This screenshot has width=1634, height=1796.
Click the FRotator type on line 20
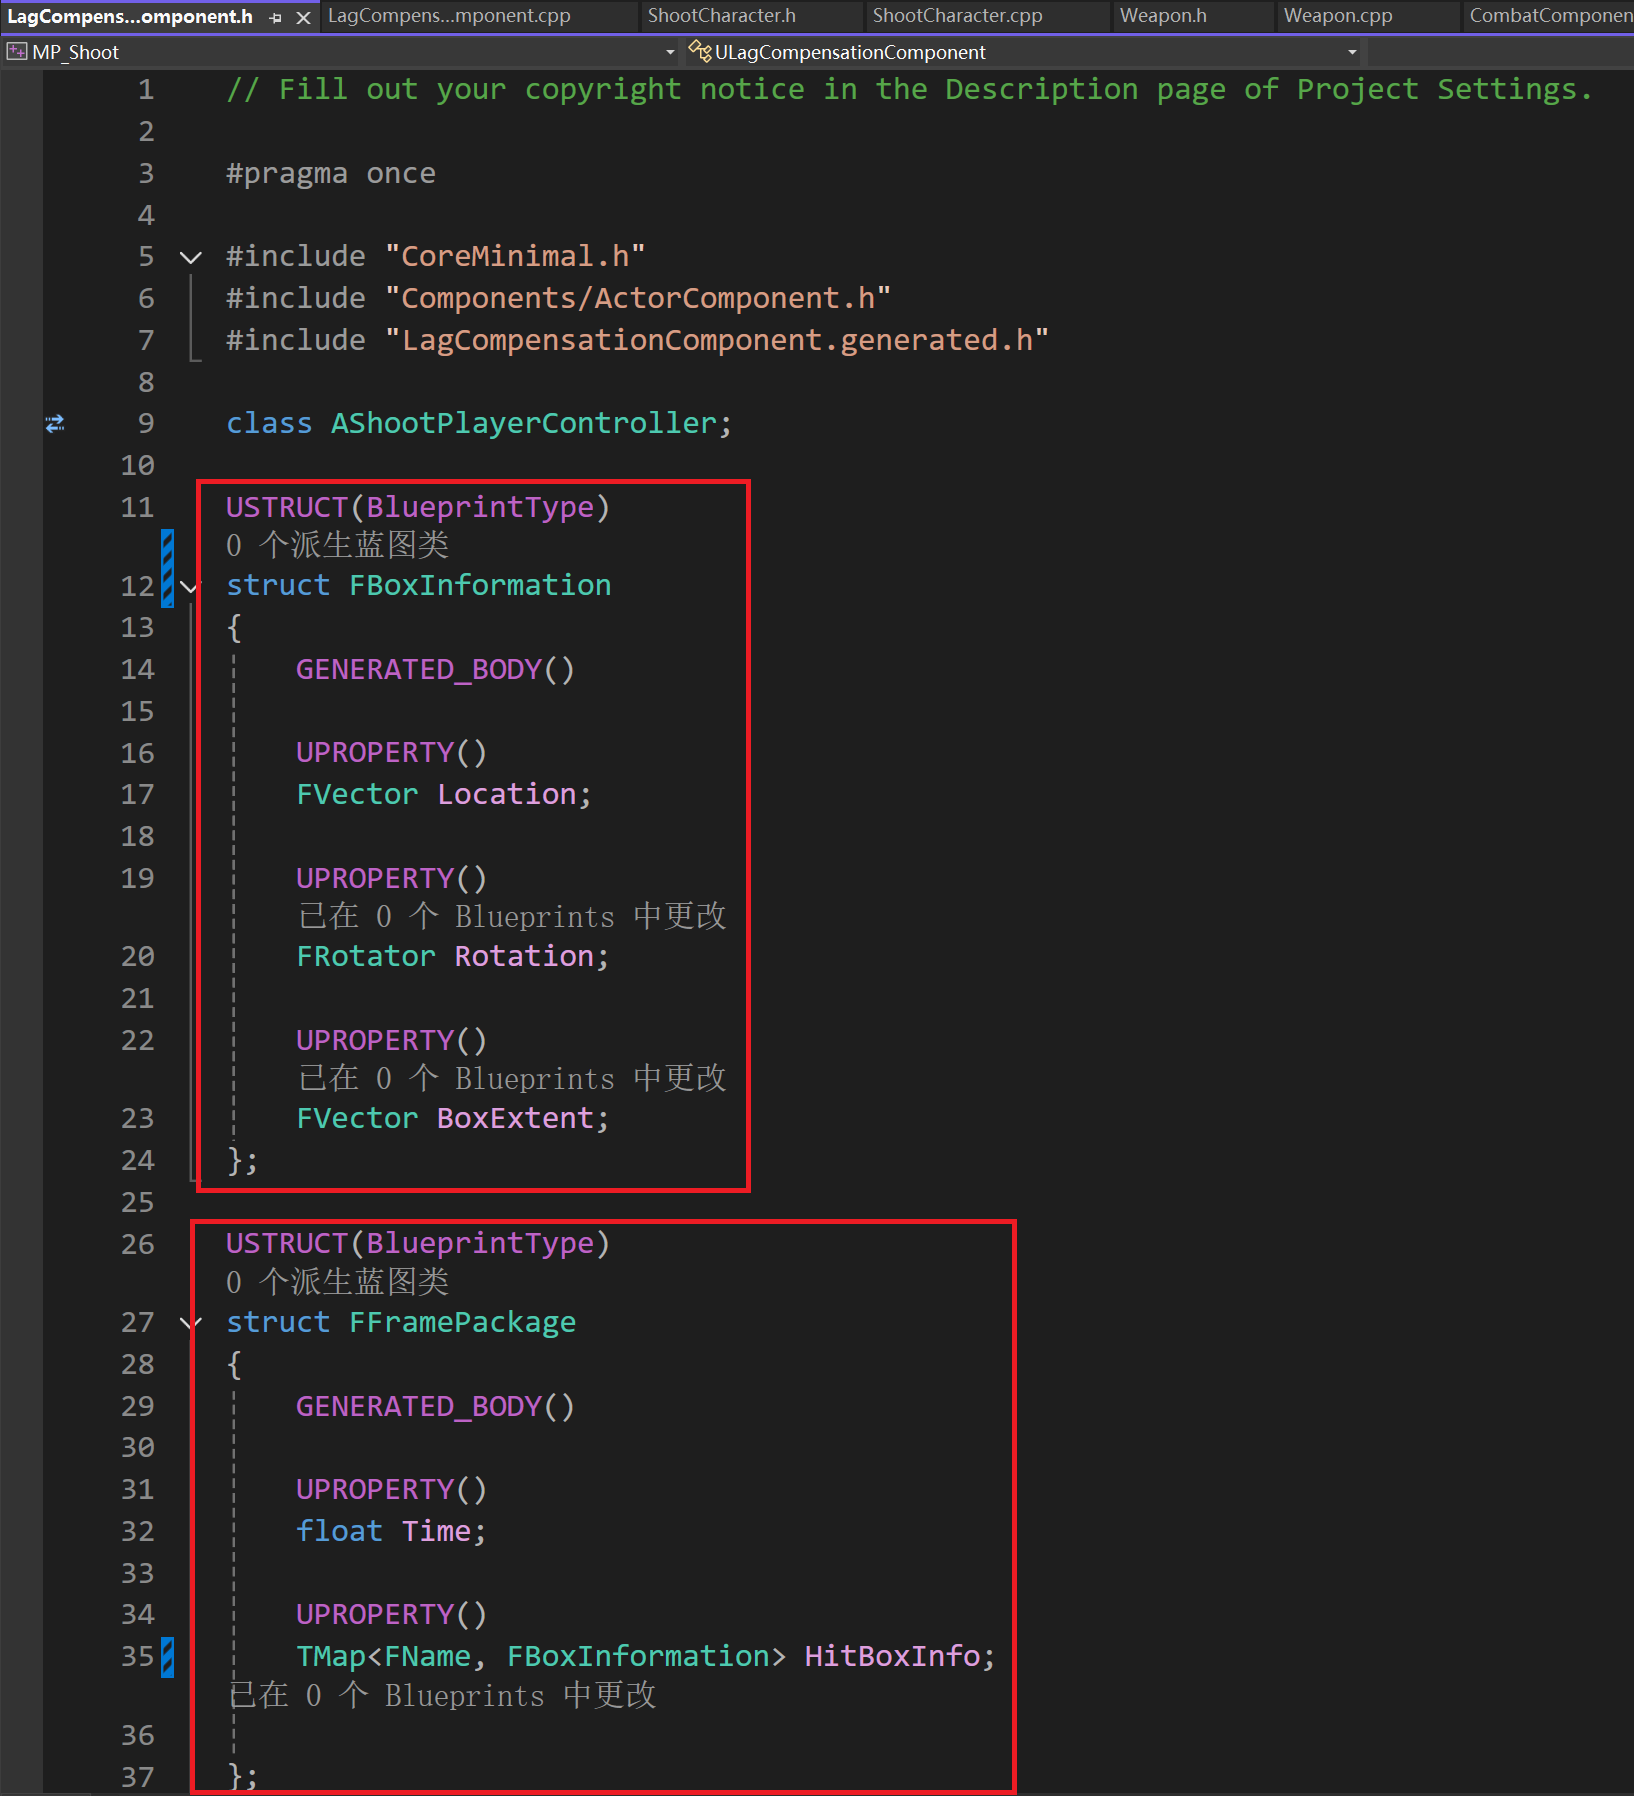[366, 957]
